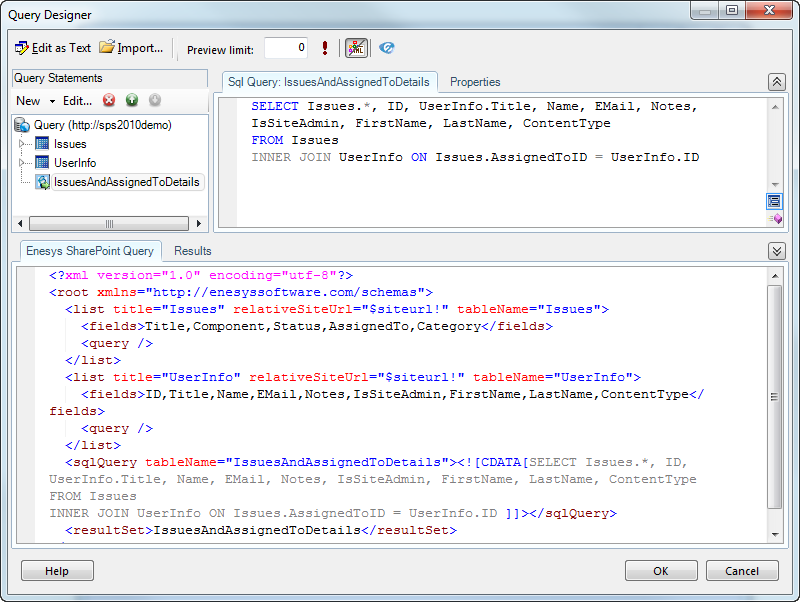Open the Import dialog from toolbar
The image size is (800, 602).
click(x=131, y=48)
